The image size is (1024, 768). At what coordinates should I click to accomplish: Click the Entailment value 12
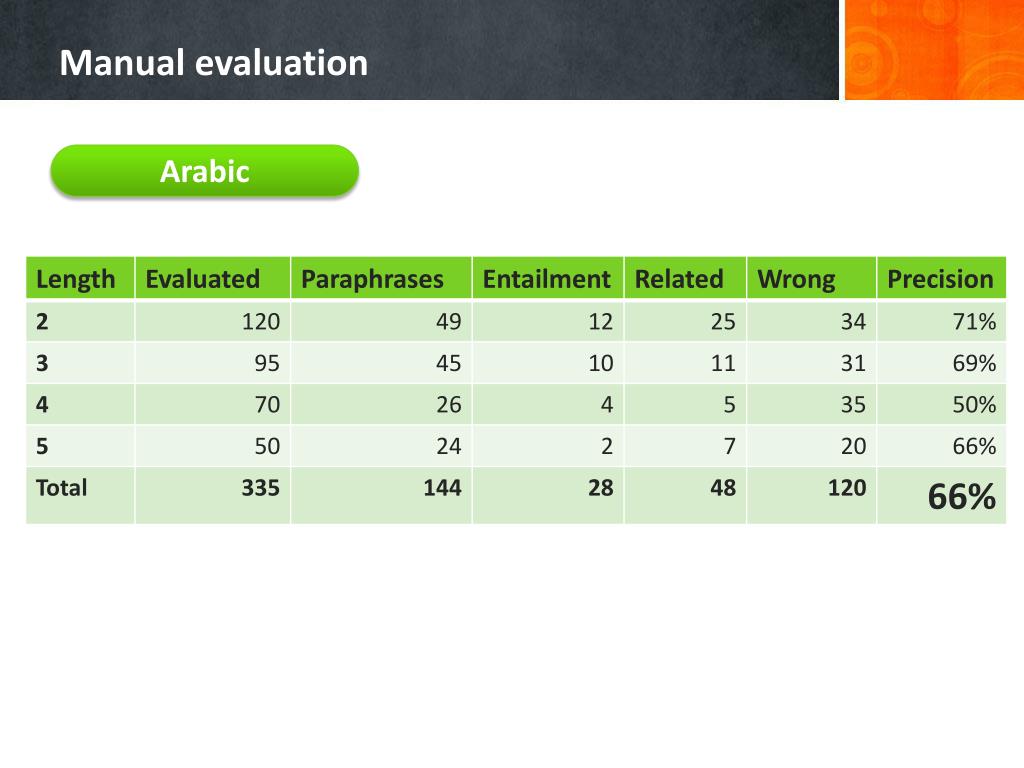601,321
